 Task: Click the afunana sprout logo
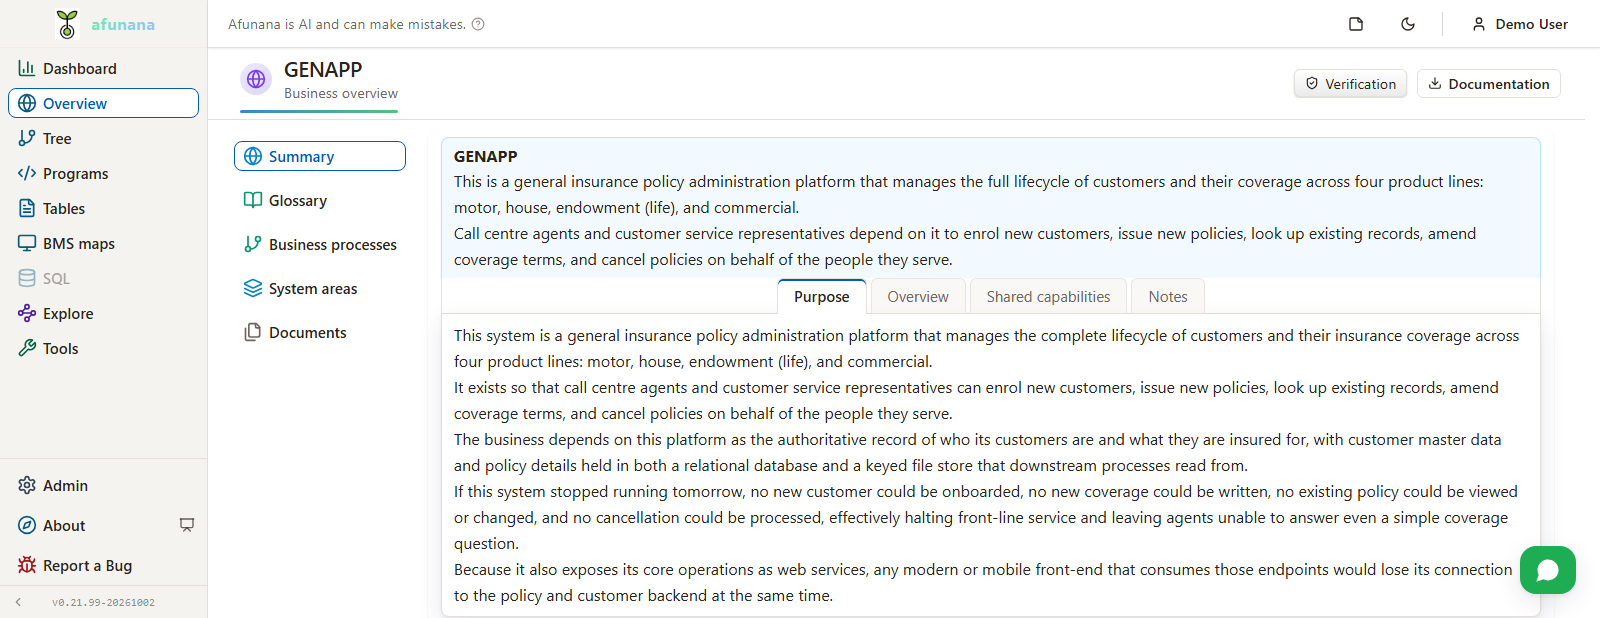tap(67, 24)
